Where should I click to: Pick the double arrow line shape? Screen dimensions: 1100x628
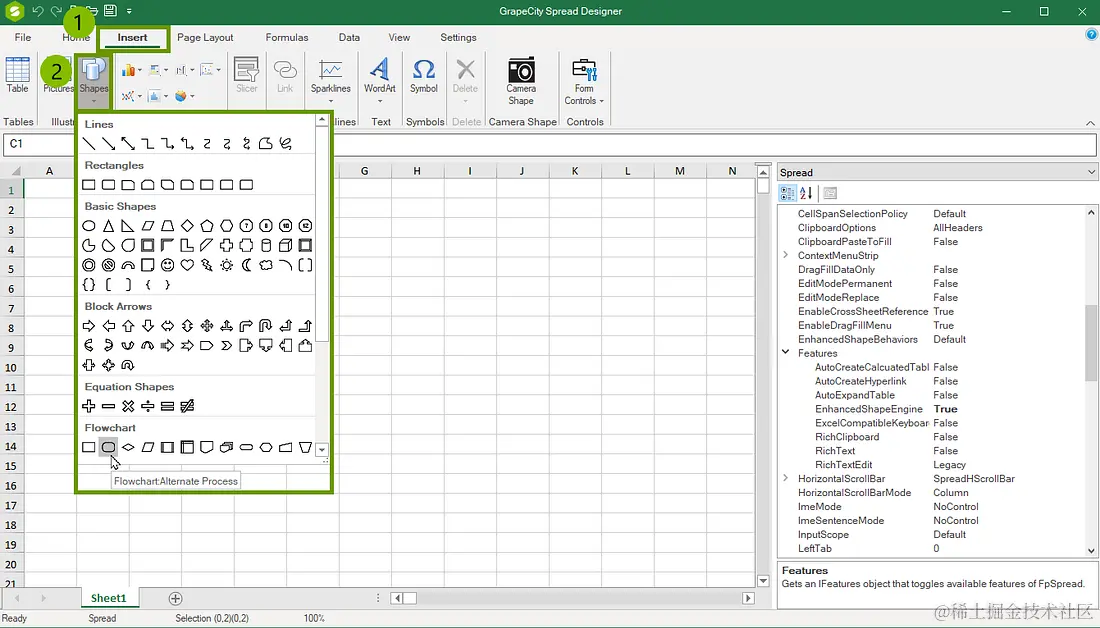coord(128,144)
